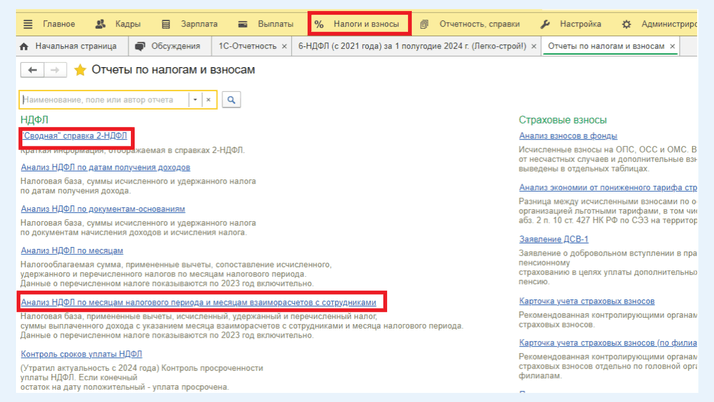This screenshot has width=714, height=402.
Task: Open the hamburger main menu icon
Action: coord(28,24)
